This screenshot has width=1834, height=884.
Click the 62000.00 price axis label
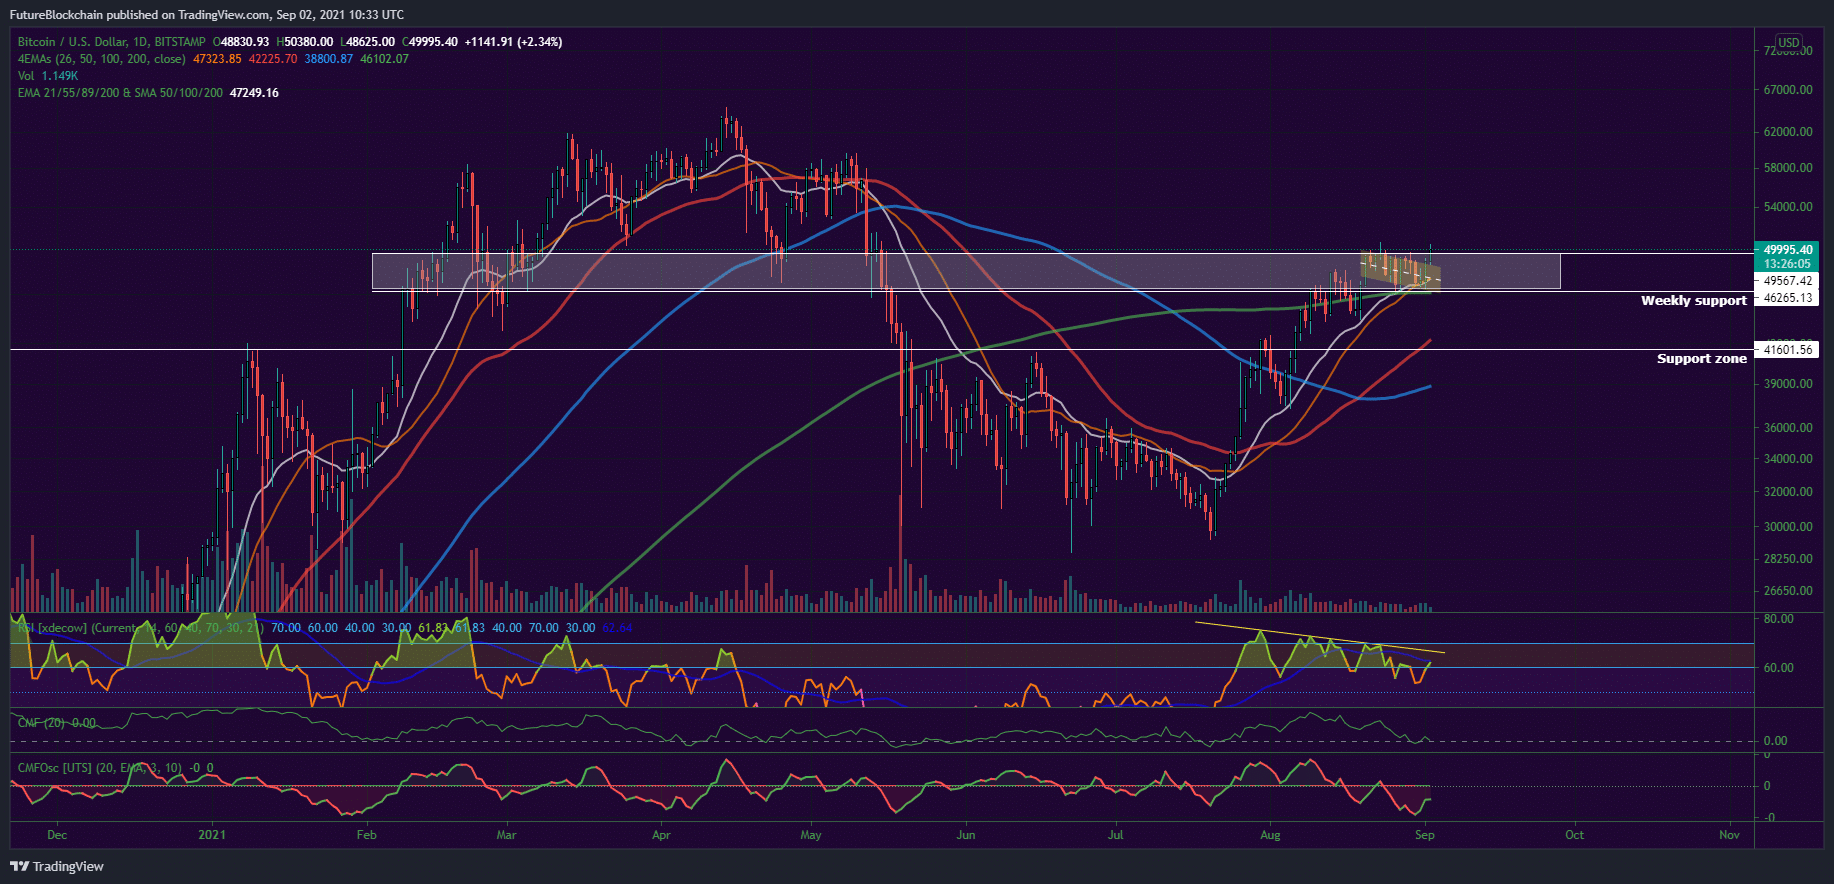click(1788, 132)
